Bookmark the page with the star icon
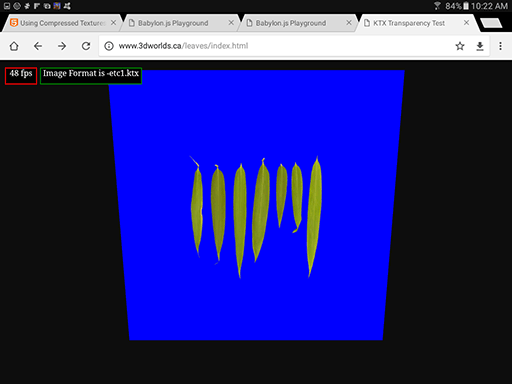 coord(460,46)
